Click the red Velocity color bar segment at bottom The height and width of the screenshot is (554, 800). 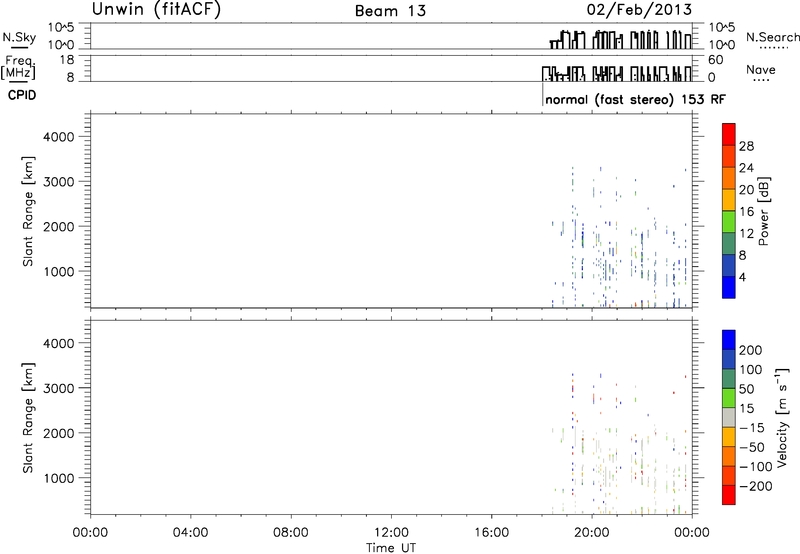pyautogui.click(x=729, y=495)
